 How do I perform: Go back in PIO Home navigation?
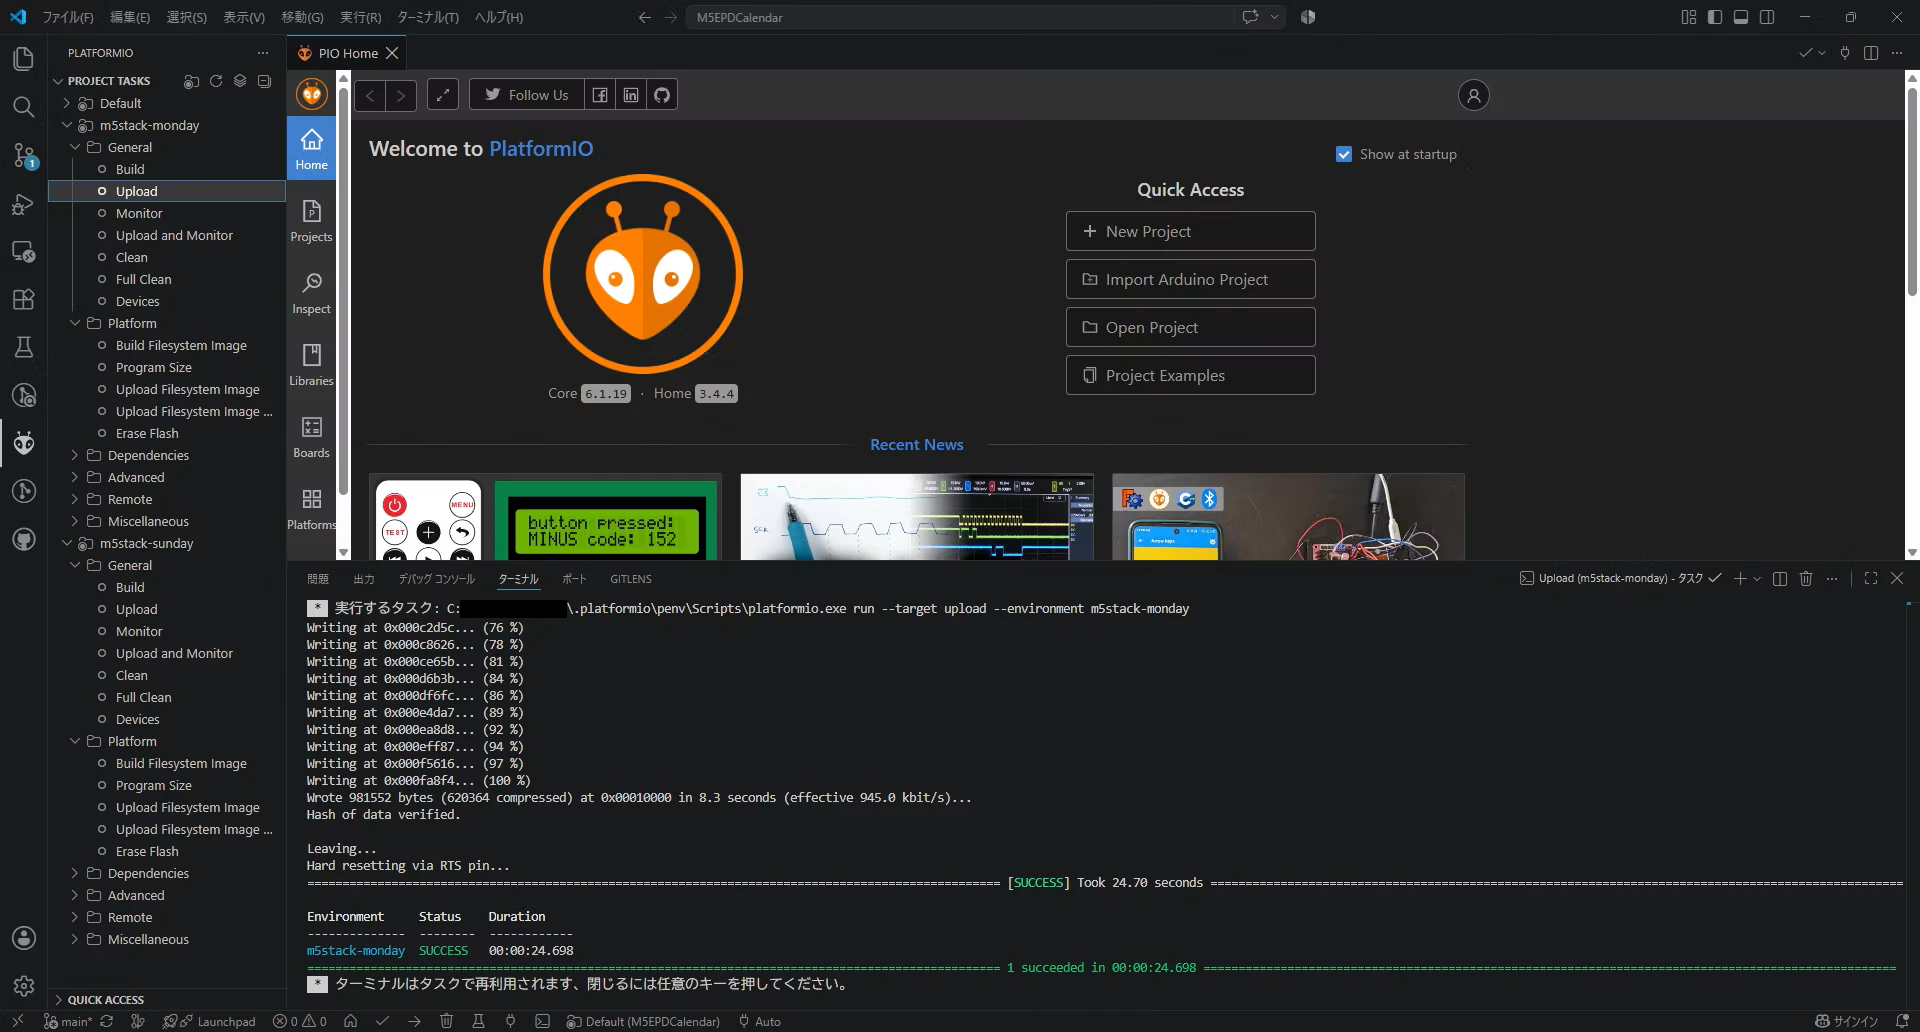(x=370, y=95)
